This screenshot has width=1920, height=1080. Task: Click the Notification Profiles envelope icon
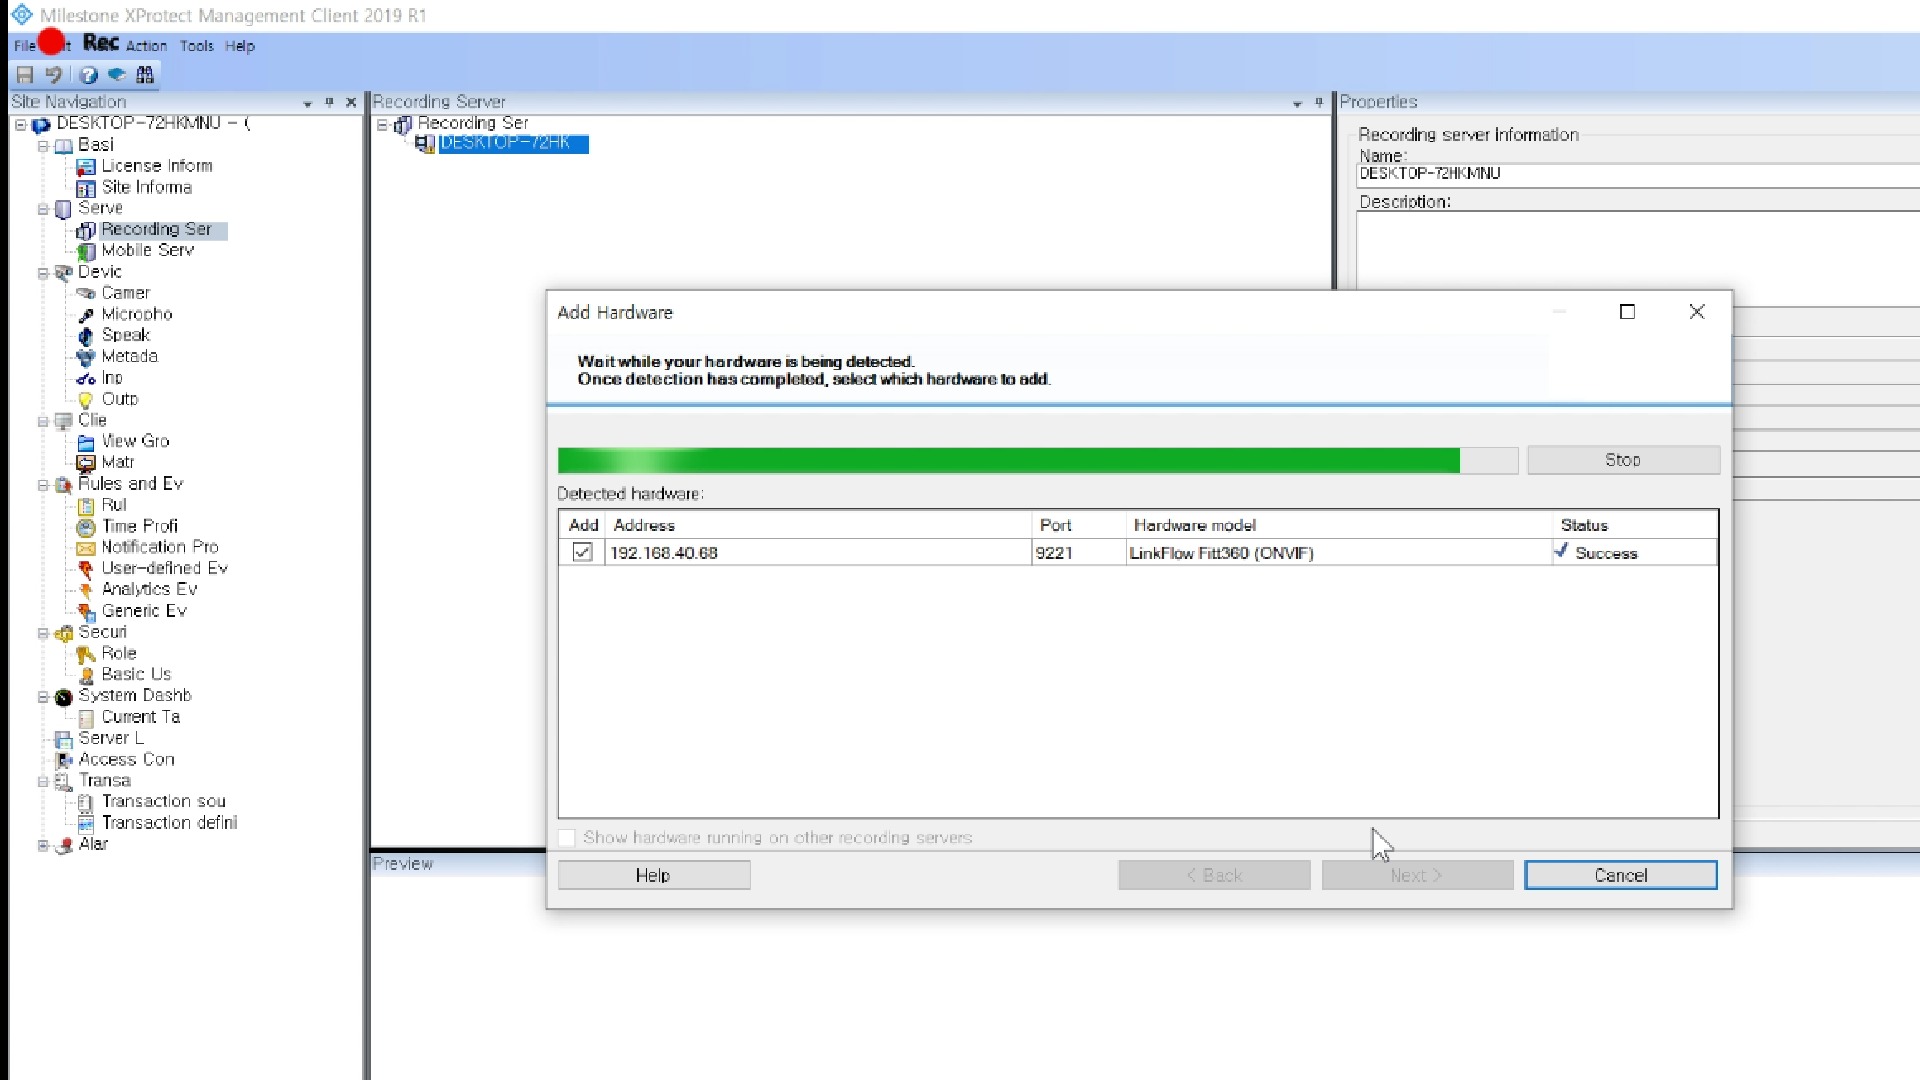(86, 548)
